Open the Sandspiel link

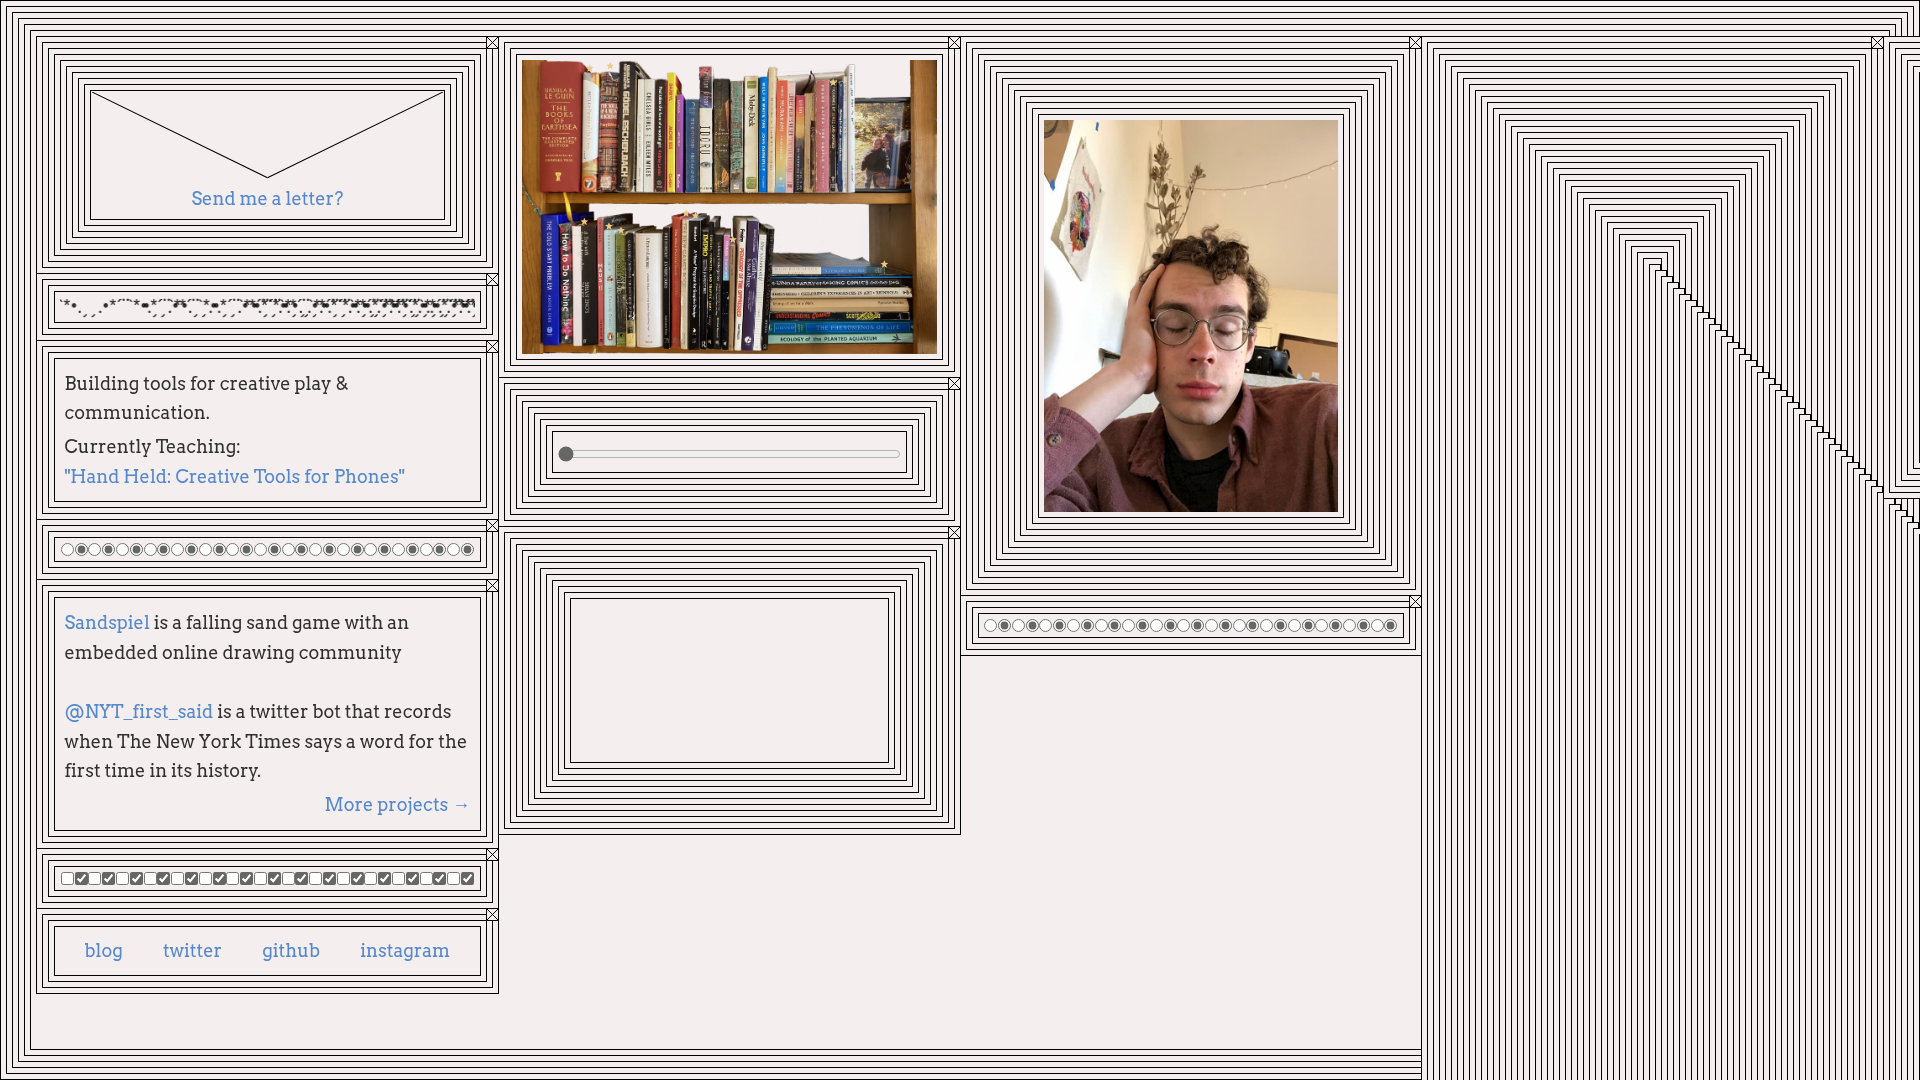[x=107, y=623]
